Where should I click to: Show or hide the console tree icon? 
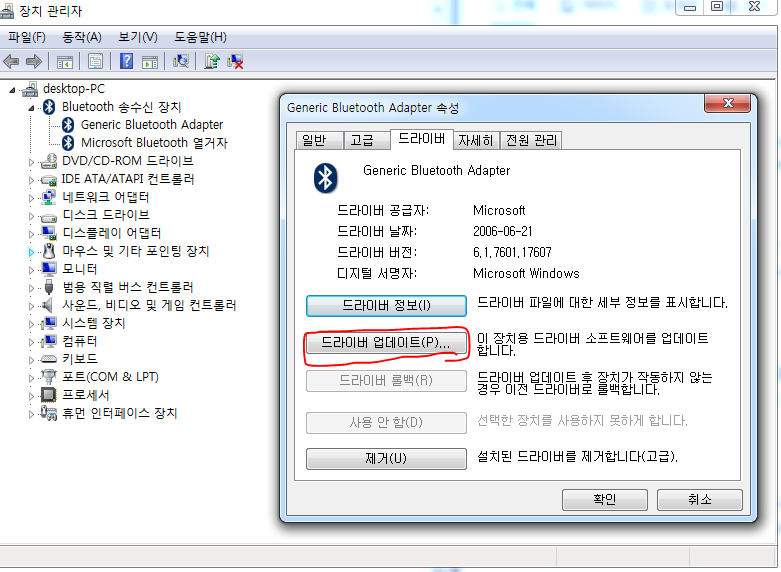[65, 61]
